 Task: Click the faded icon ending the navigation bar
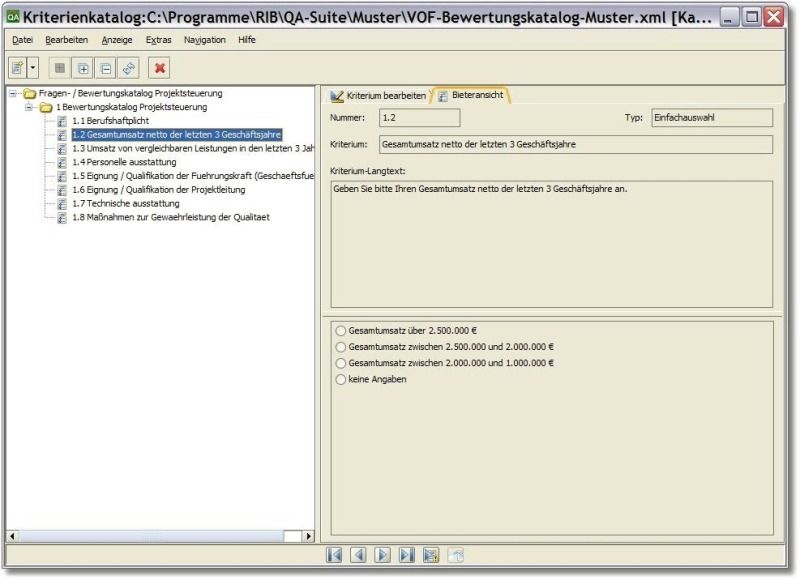[x=456, y=554]
